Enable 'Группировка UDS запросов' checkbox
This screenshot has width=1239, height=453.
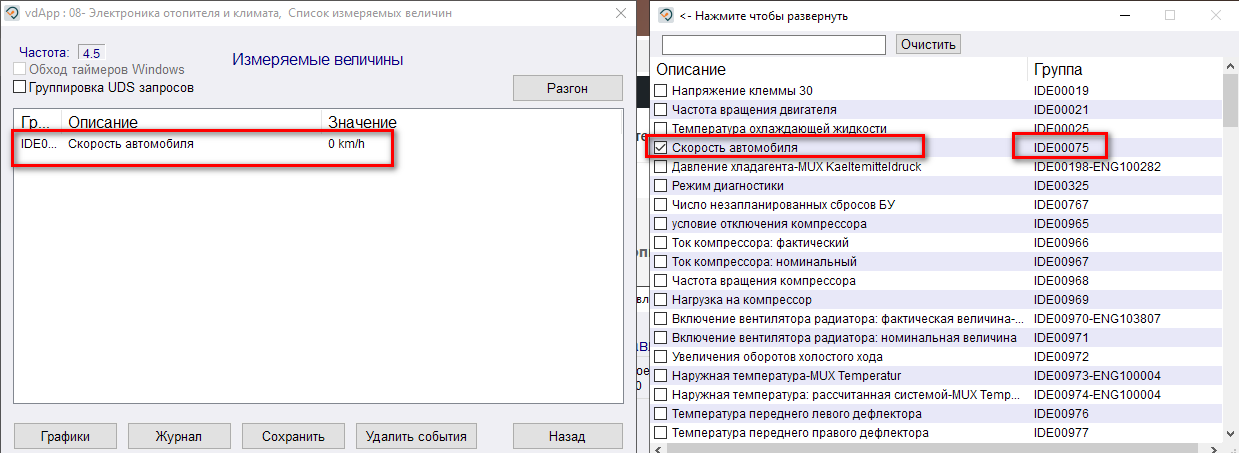point(20,88)
